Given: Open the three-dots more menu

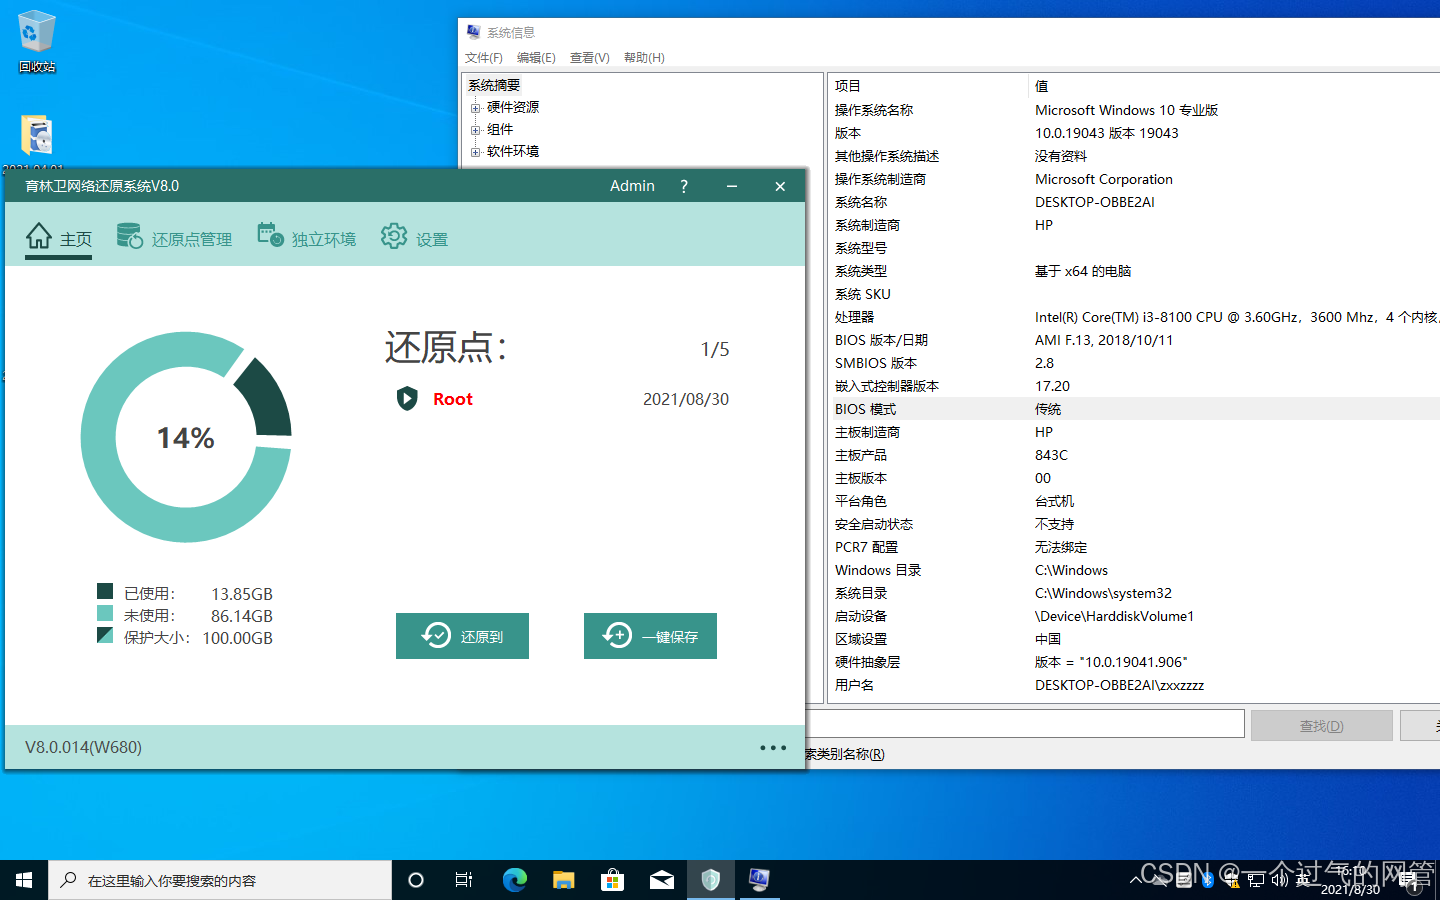Looking at the screenshot, I should [x=773, y=747].
